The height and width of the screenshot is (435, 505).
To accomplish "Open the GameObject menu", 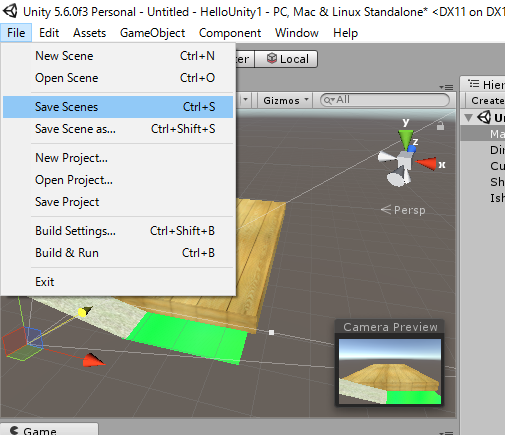I will point(152,33).
